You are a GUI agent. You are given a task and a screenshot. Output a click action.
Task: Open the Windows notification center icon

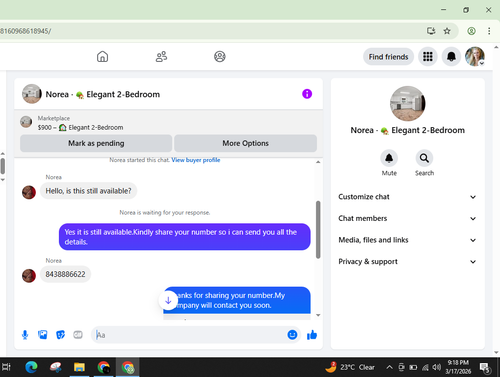484,367
